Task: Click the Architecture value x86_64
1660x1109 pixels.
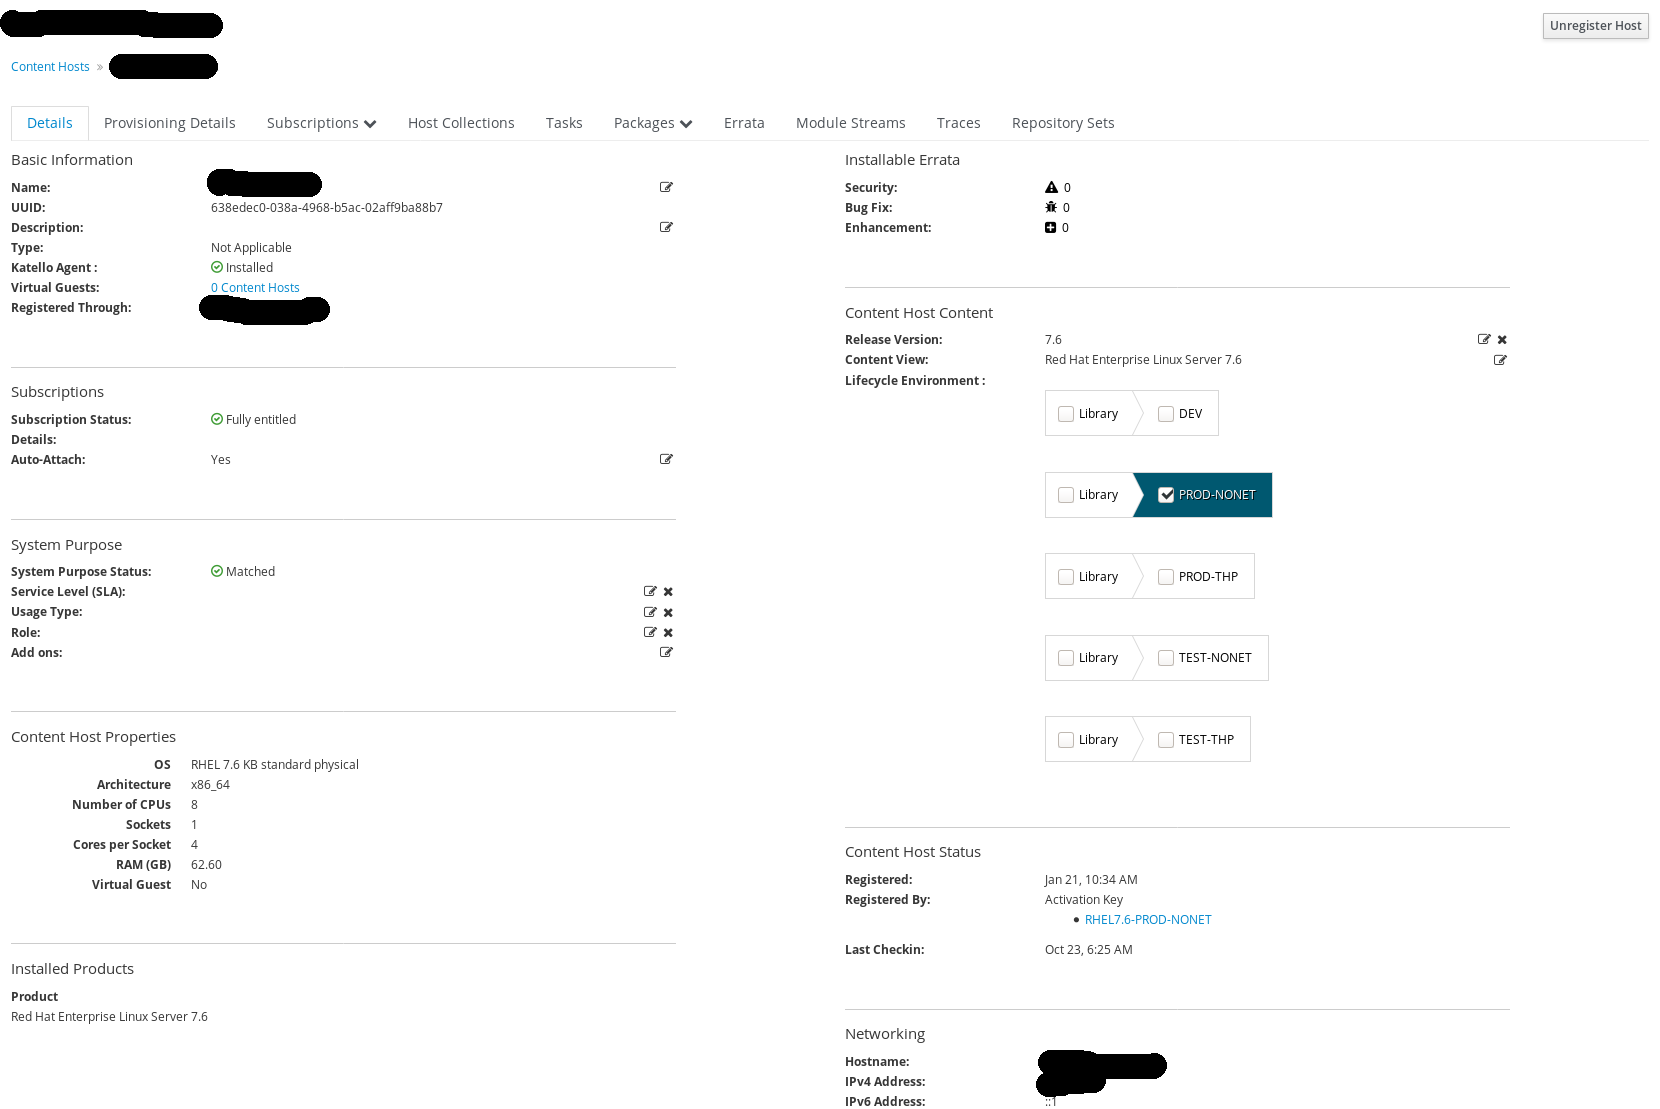Action: 210,784
